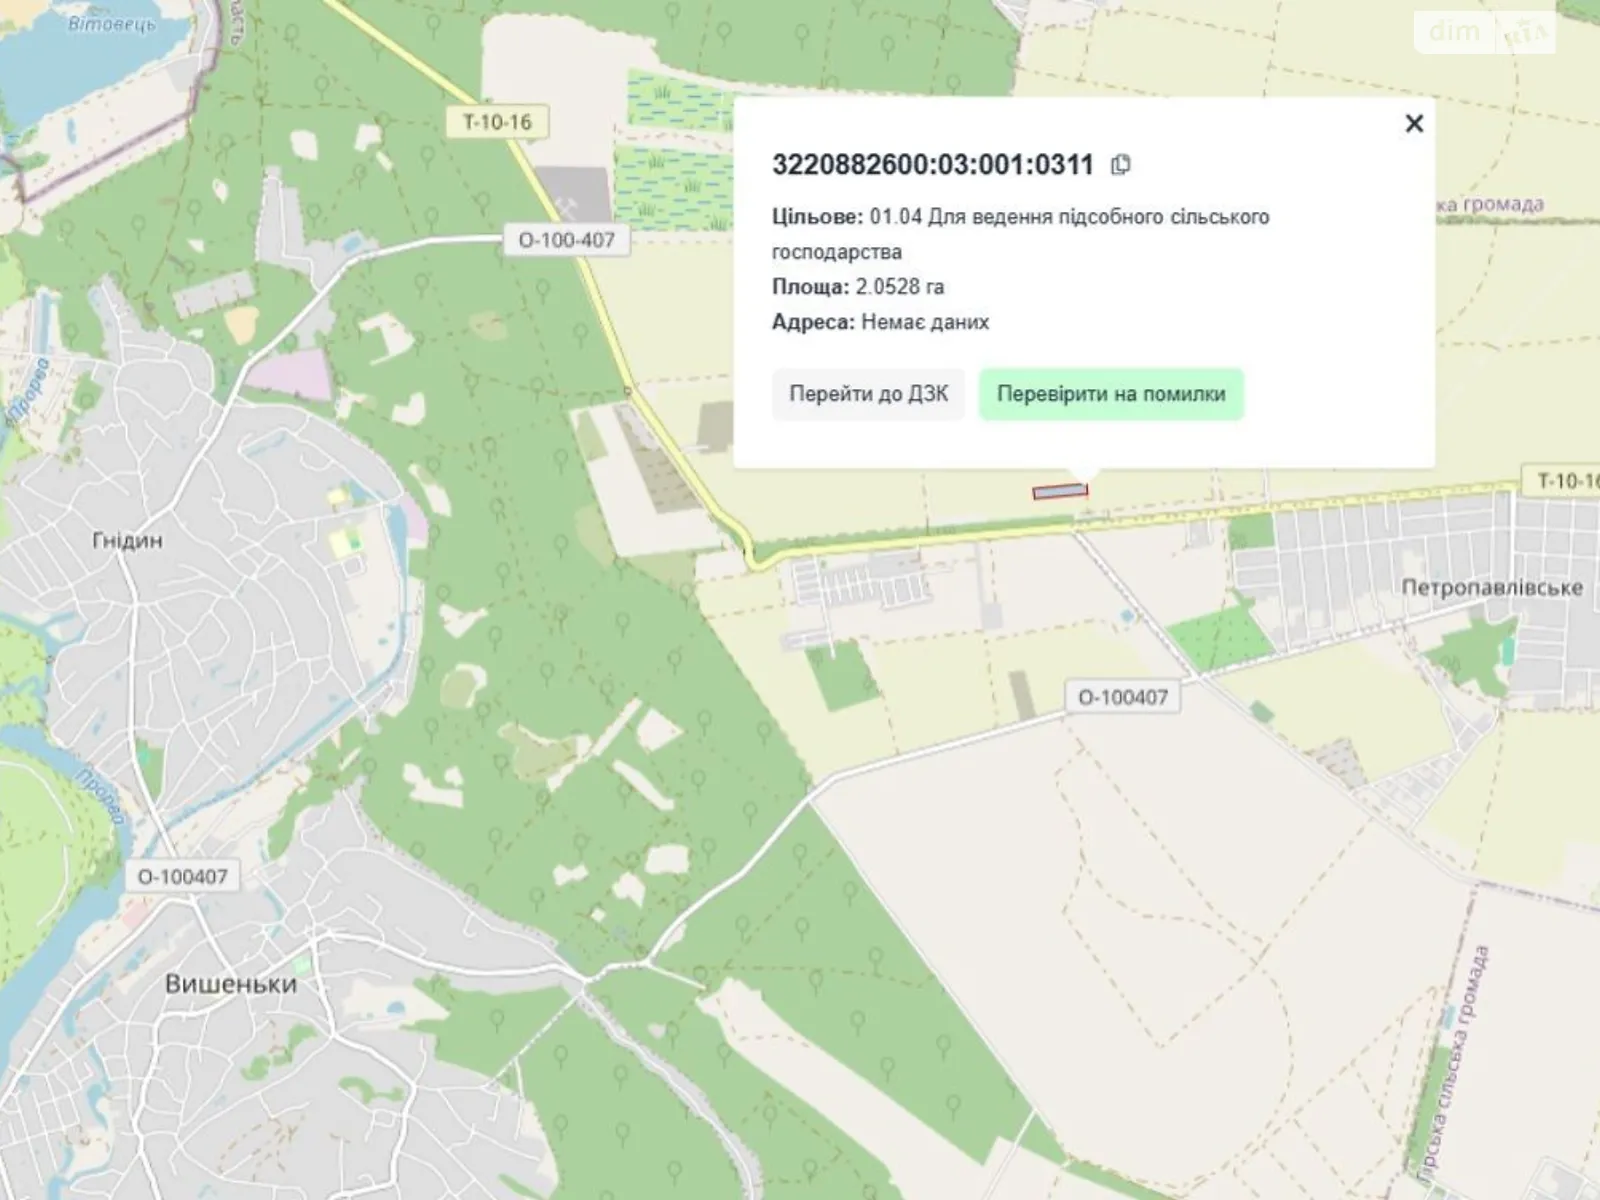The image size is (1600, 1200).
Task: Click the O-100-407 road shield label
Action: [x=566, y=240]
